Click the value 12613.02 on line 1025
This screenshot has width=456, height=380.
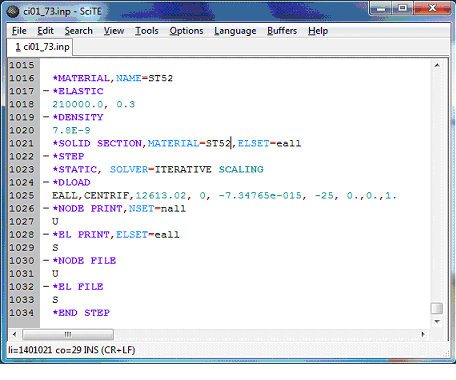coord(161,195)
